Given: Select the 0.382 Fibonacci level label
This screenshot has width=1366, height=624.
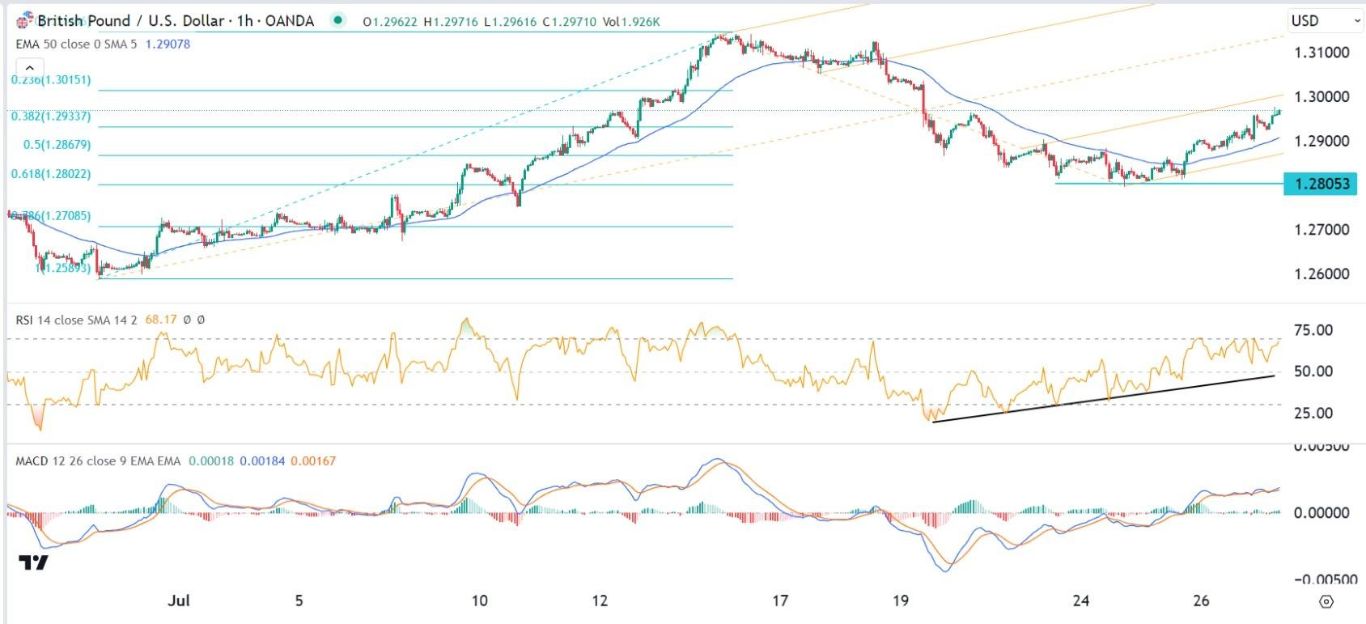Looking at the screenshot, I should [x=51, y=116].
